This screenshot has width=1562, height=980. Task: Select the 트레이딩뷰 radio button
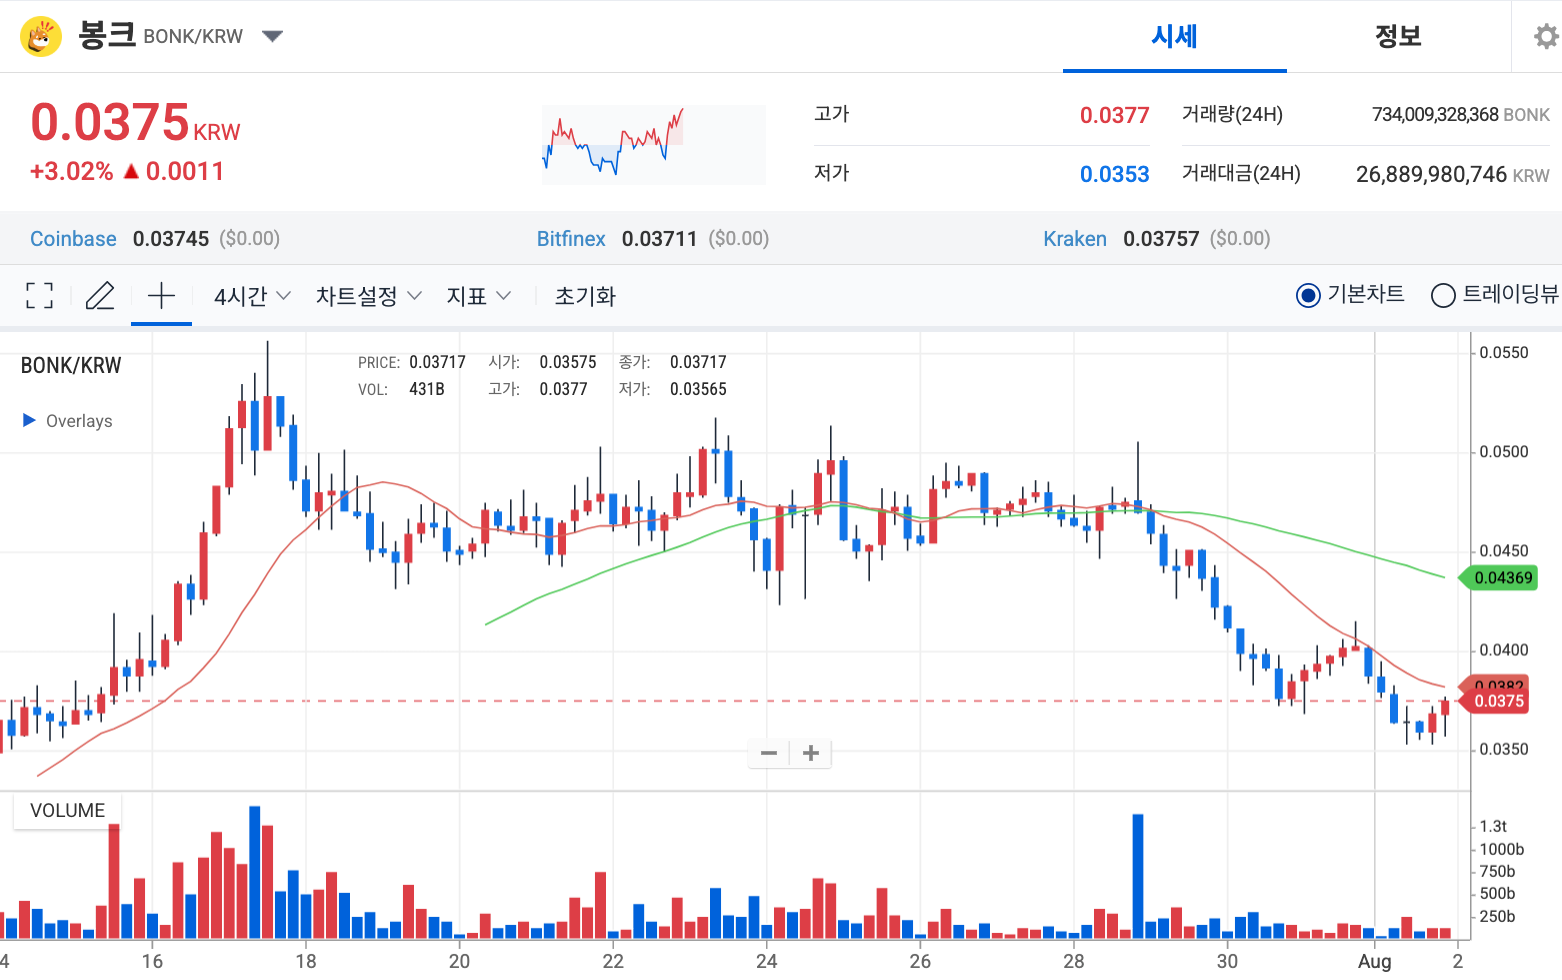click(x=1443, y=295)
